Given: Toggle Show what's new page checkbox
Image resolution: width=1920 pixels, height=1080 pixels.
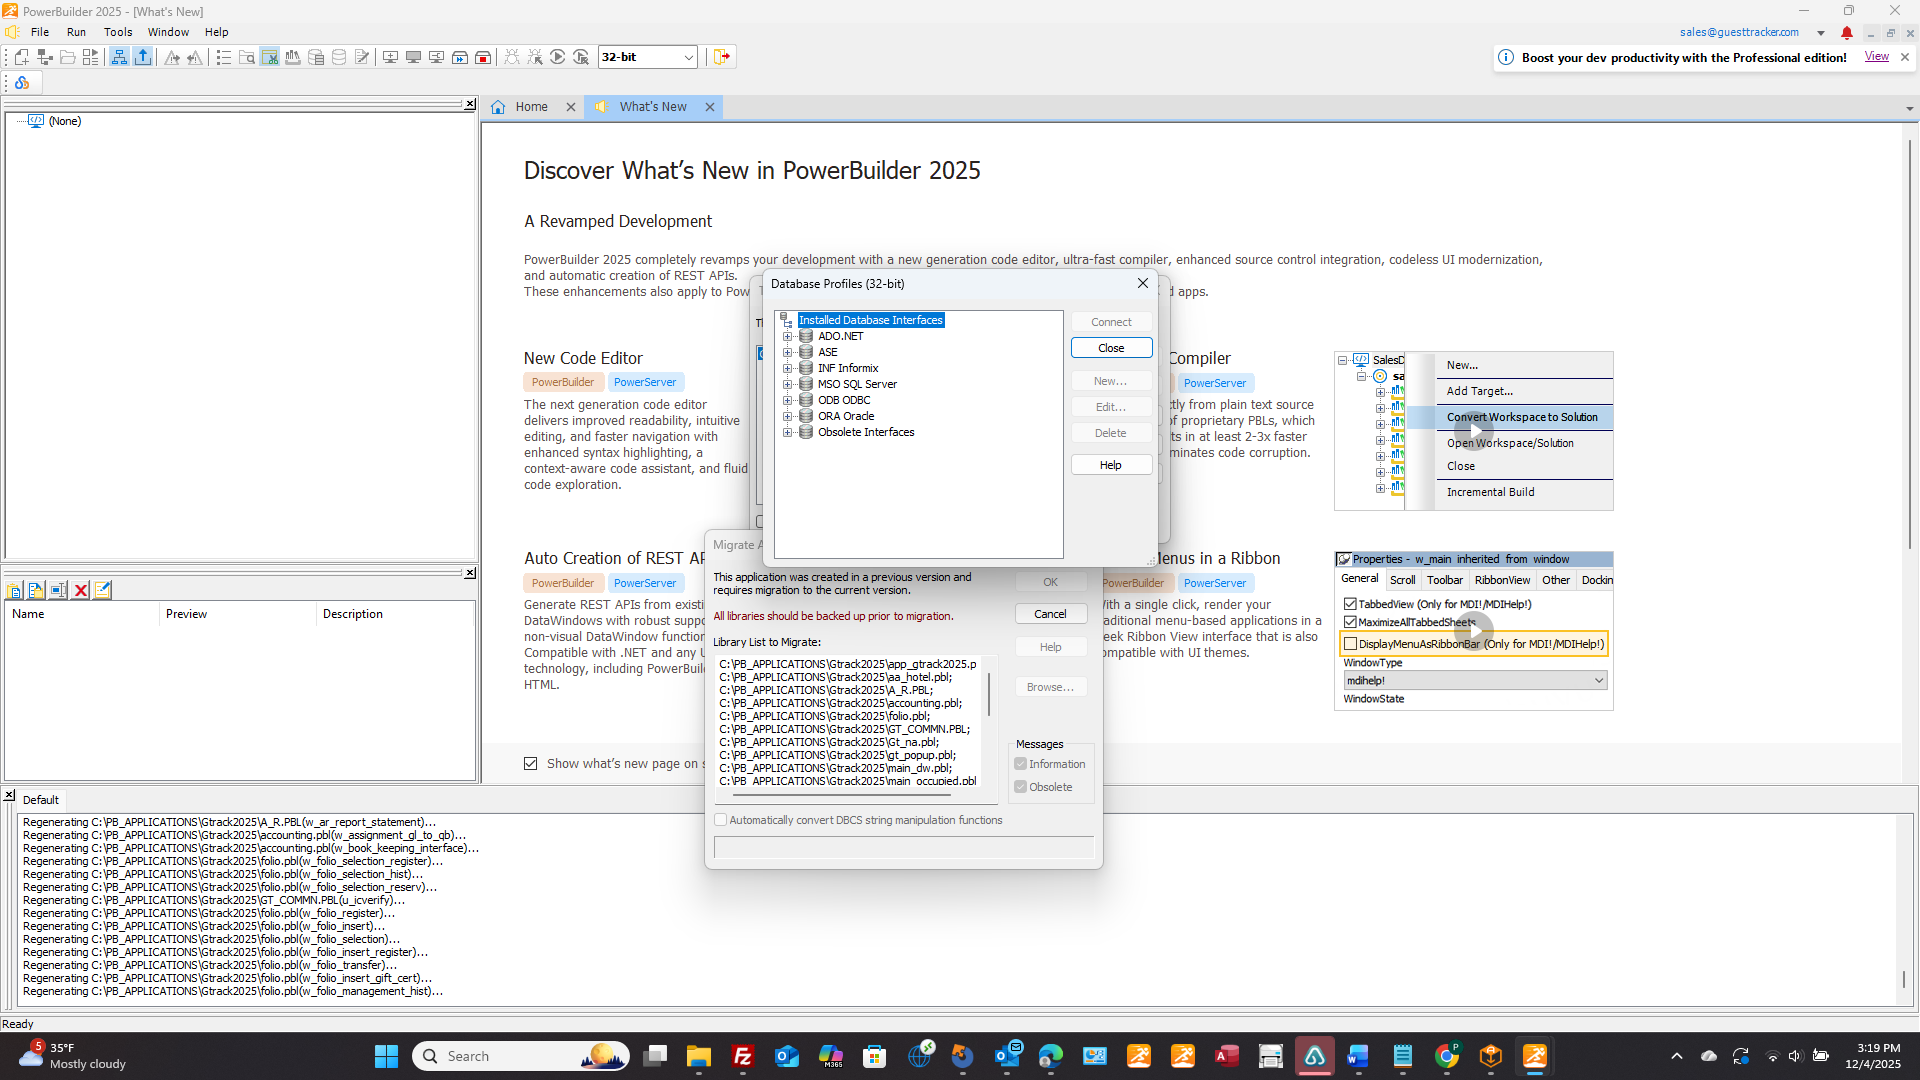Looking at the screenshot, I should 531,764.
